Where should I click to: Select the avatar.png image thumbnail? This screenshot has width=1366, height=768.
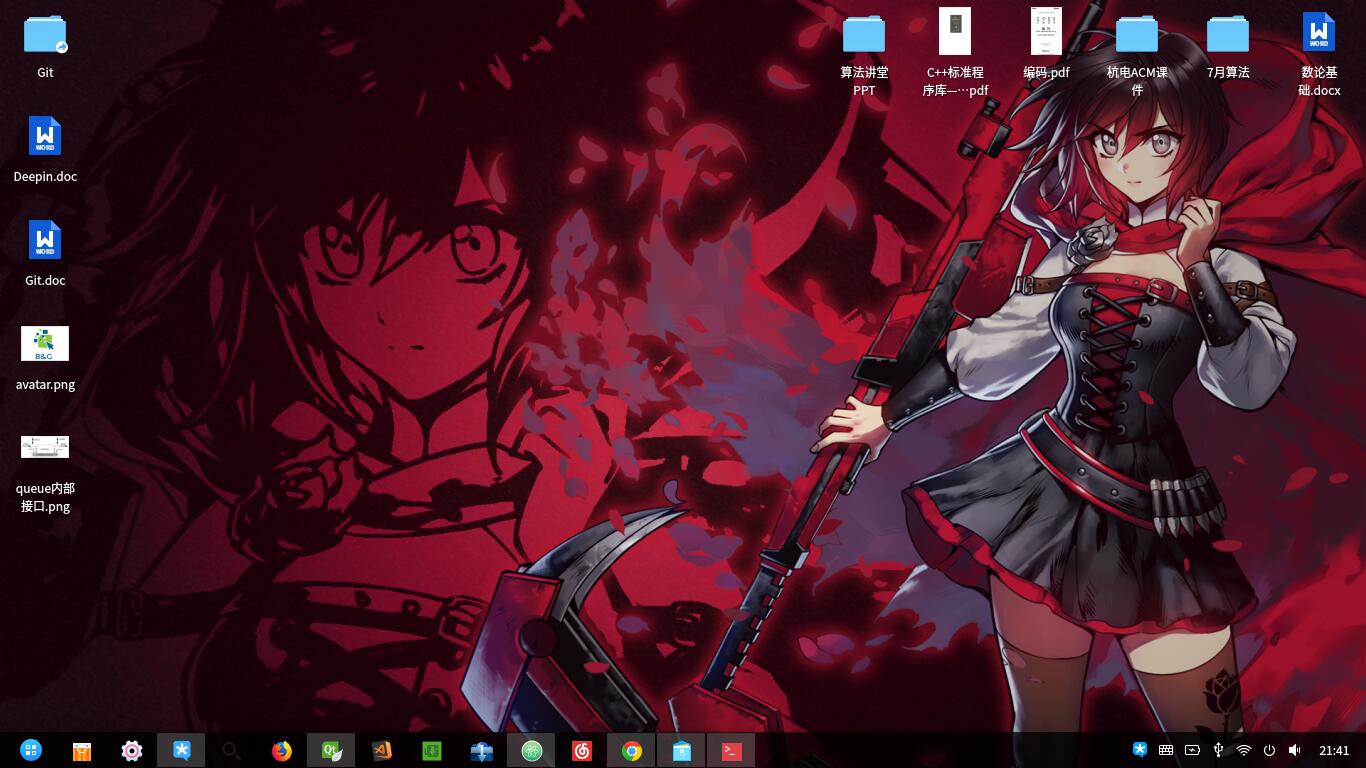pos(45,344)
